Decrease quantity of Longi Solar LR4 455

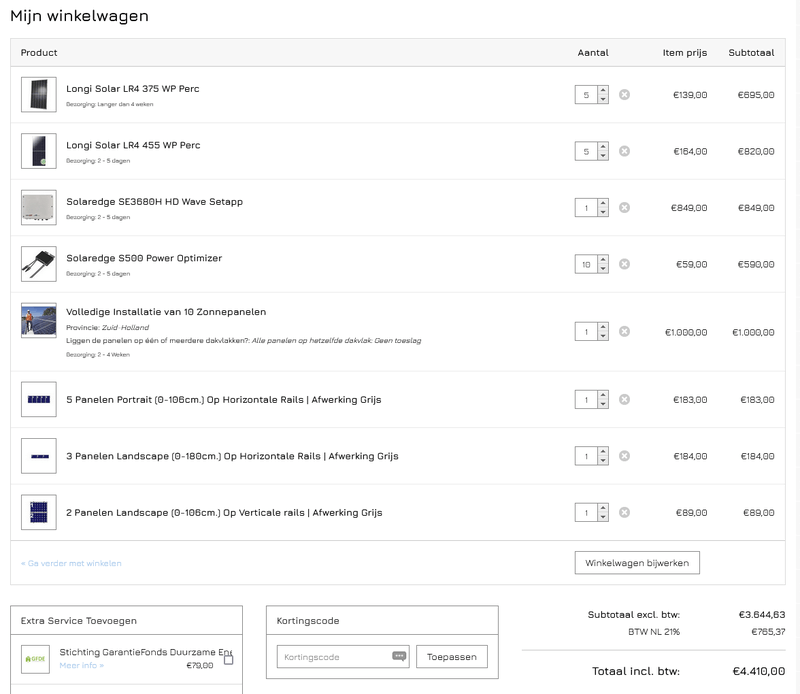(602, 156)
